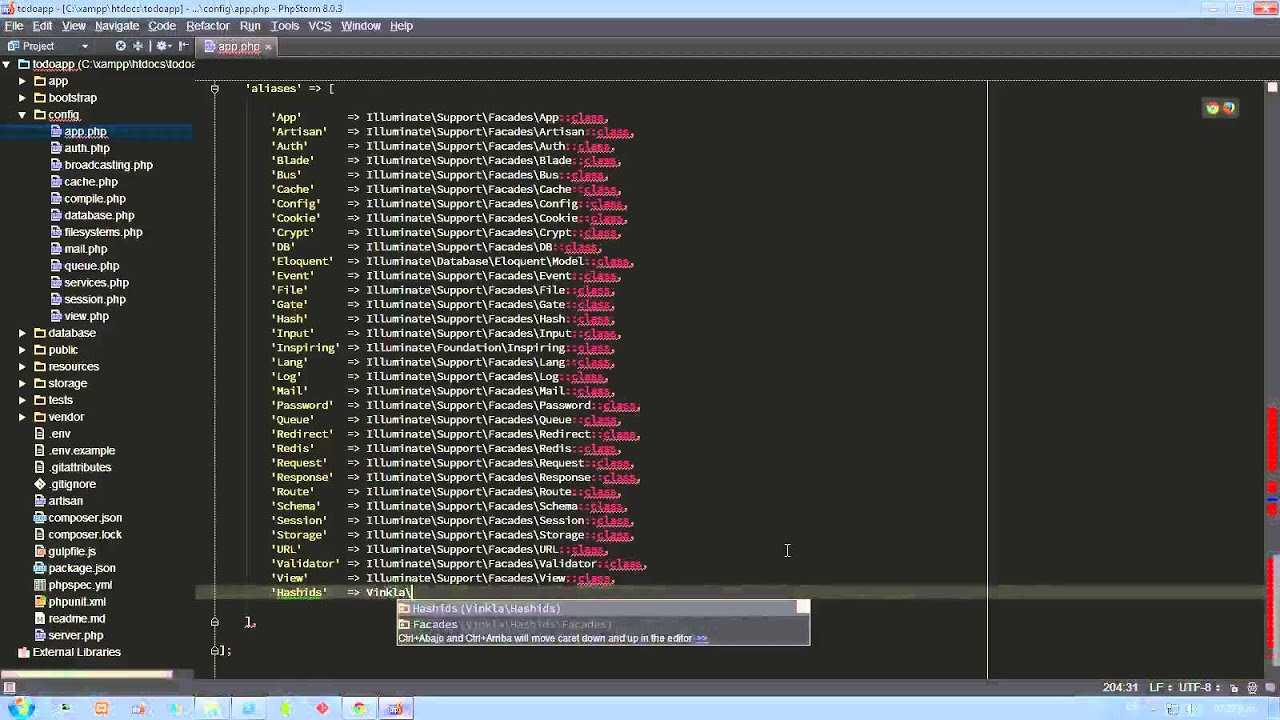The height and width of the screenshot is (720, 1280).
Task: Select phpunit.xml in the project tree
Action: [77, 602]
